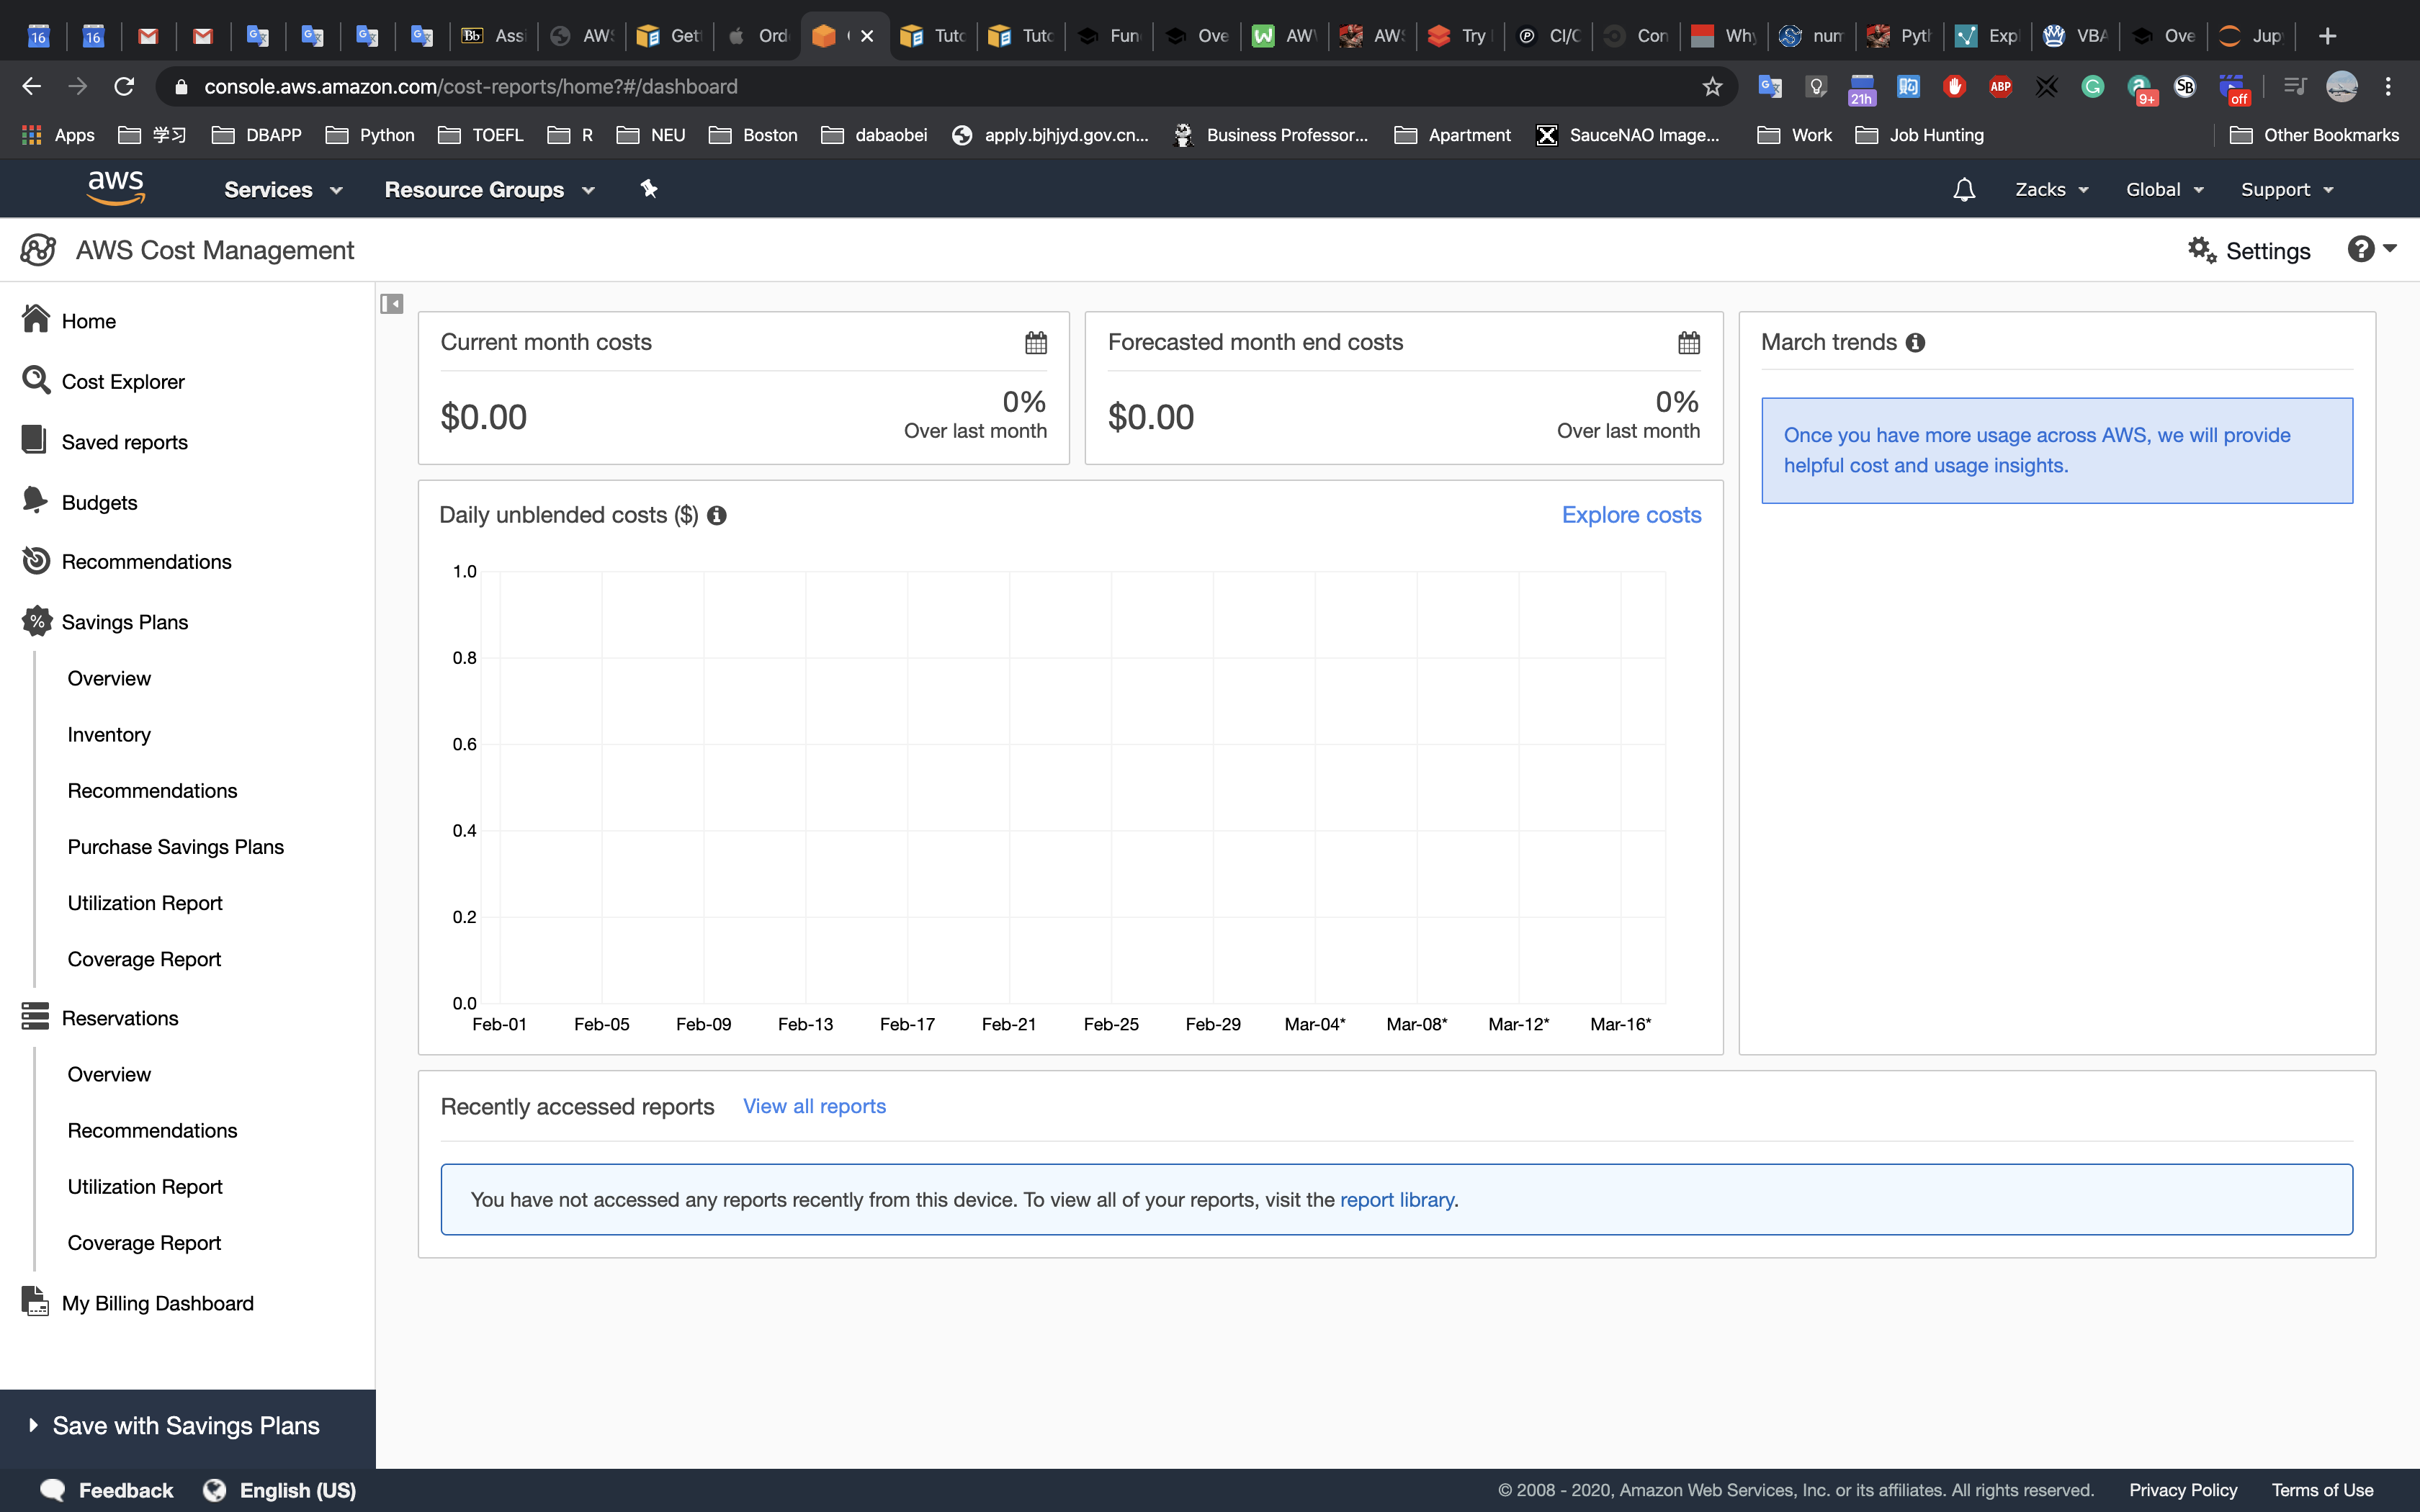Click the info icon next to Daily unblended costs
Viewport: 2420px width, 1512px height.
pos(716,515)
